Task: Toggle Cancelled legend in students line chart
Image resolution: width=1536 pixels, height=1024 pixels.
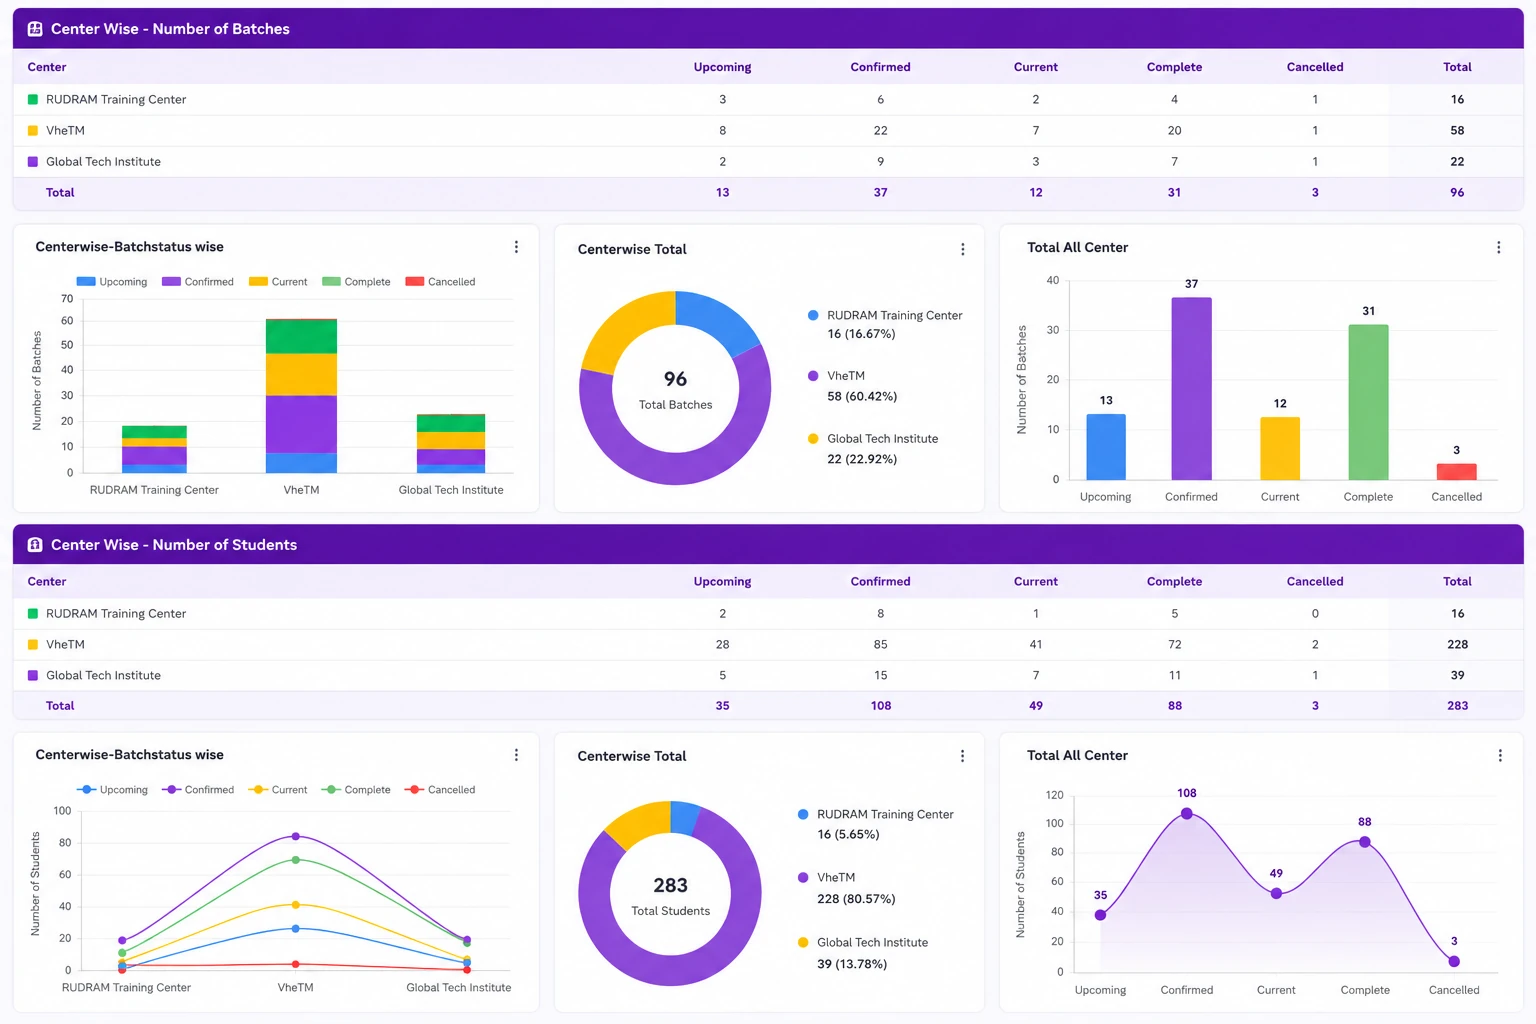Action: point(440,790)
